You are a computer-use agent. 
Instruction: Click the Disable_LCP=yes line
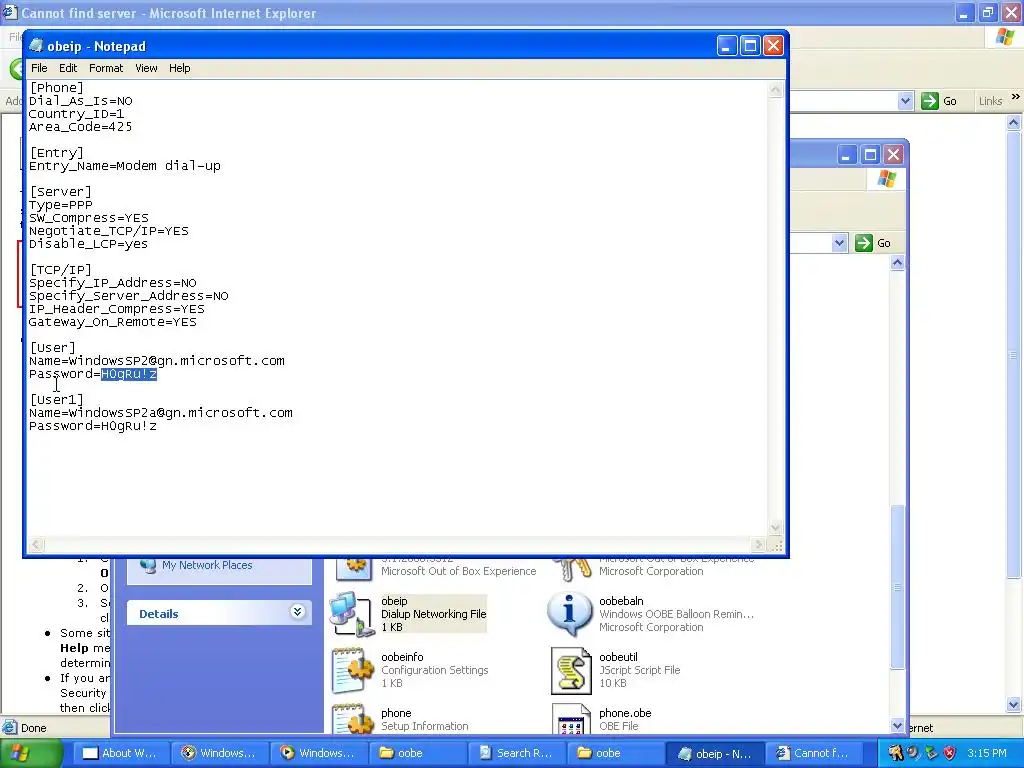point(88,244)
